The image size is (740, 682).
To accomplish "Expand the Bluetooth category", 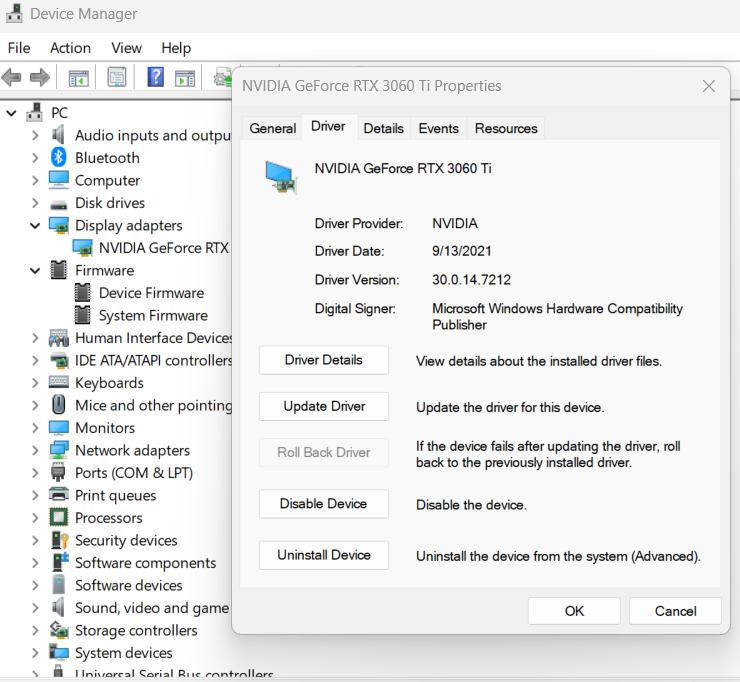I will (35, 158).
